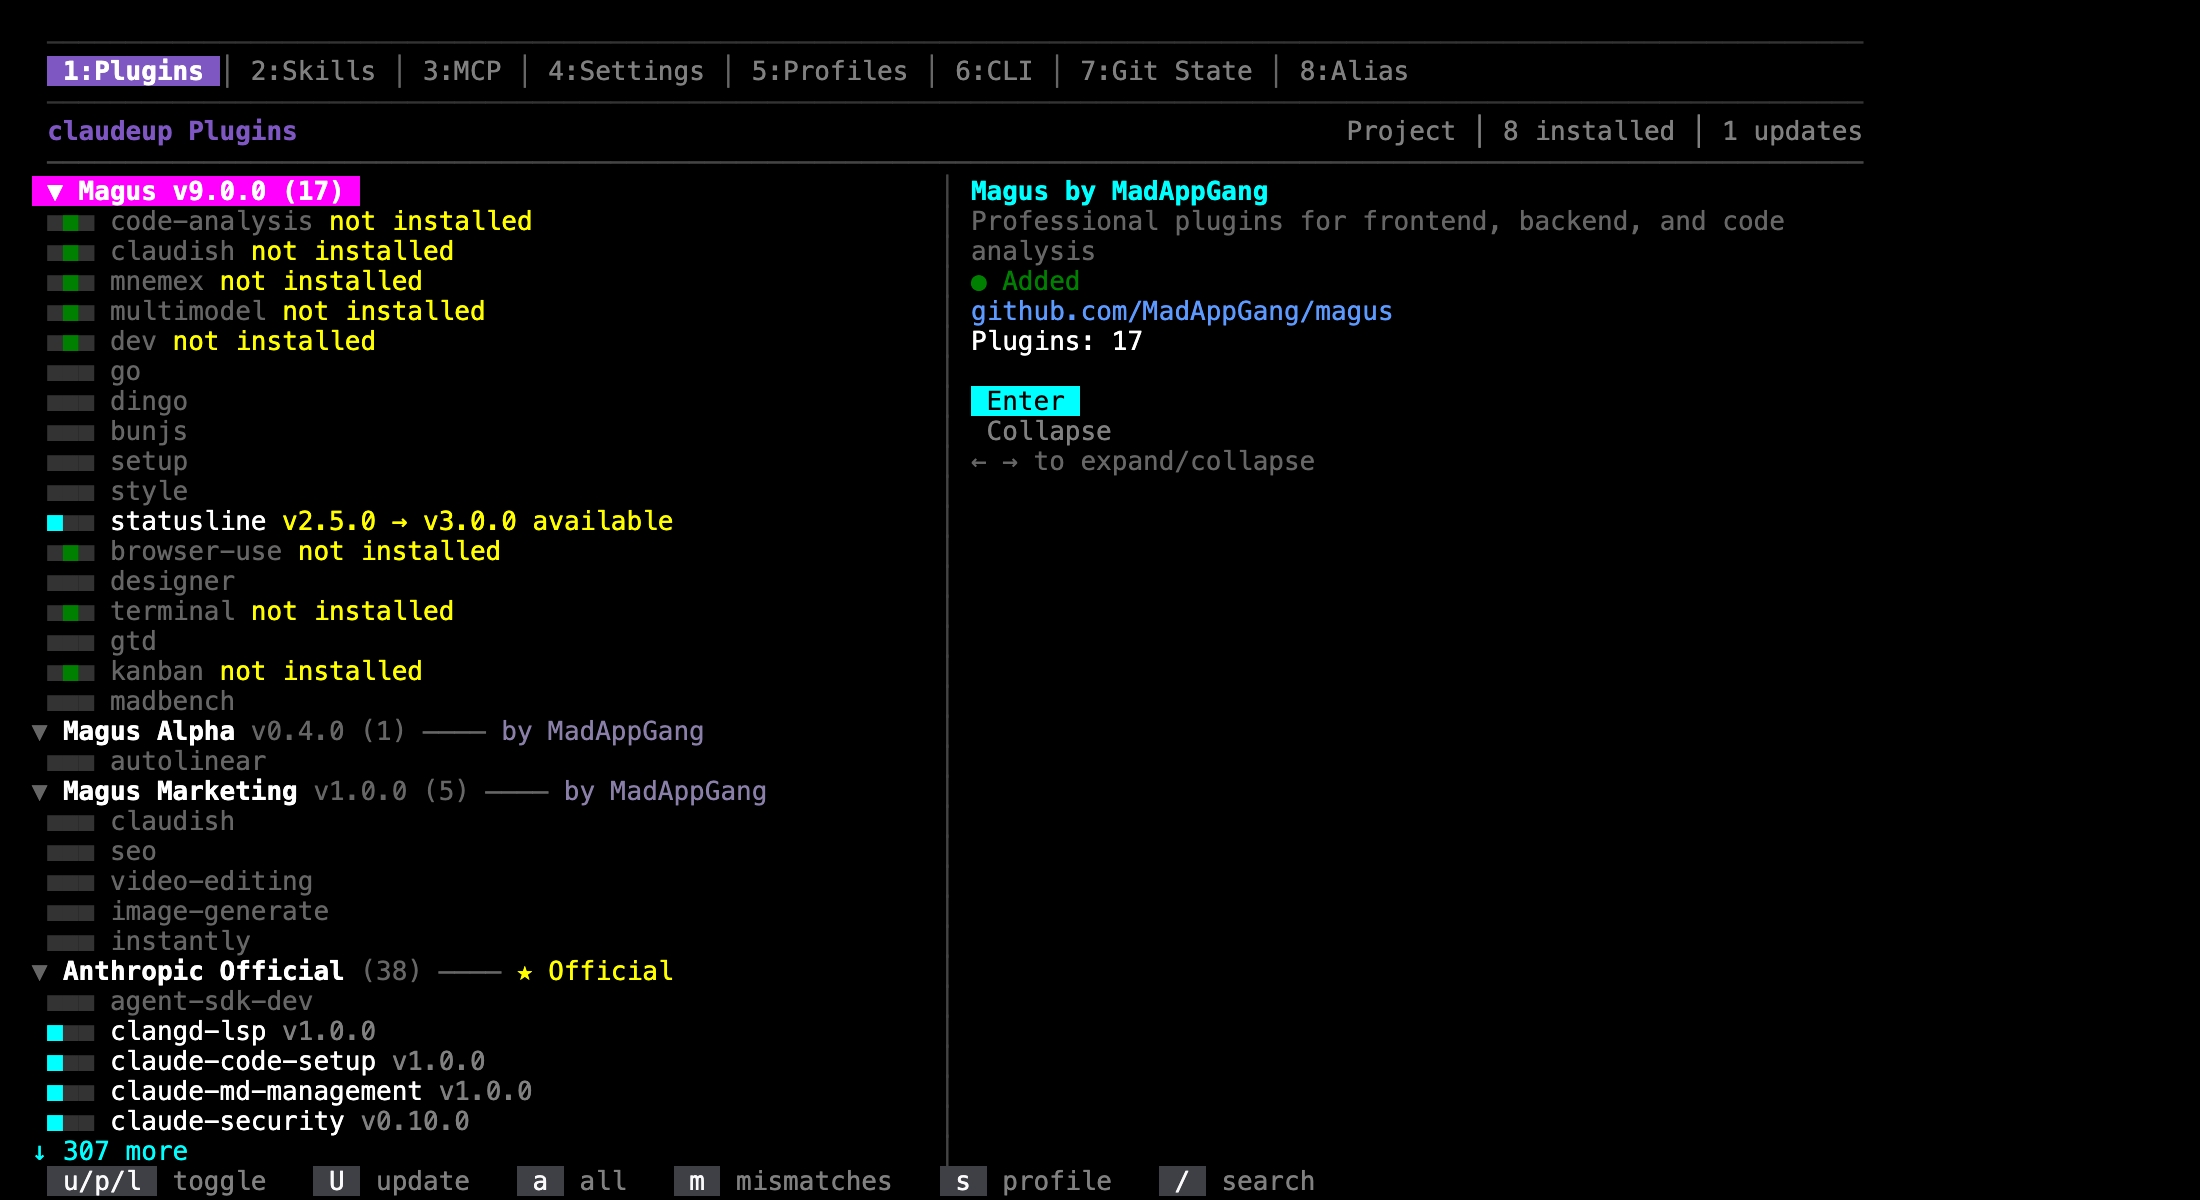Click the Collapse action text
Screen dimensions: 2200x1200
point(1049,431)
